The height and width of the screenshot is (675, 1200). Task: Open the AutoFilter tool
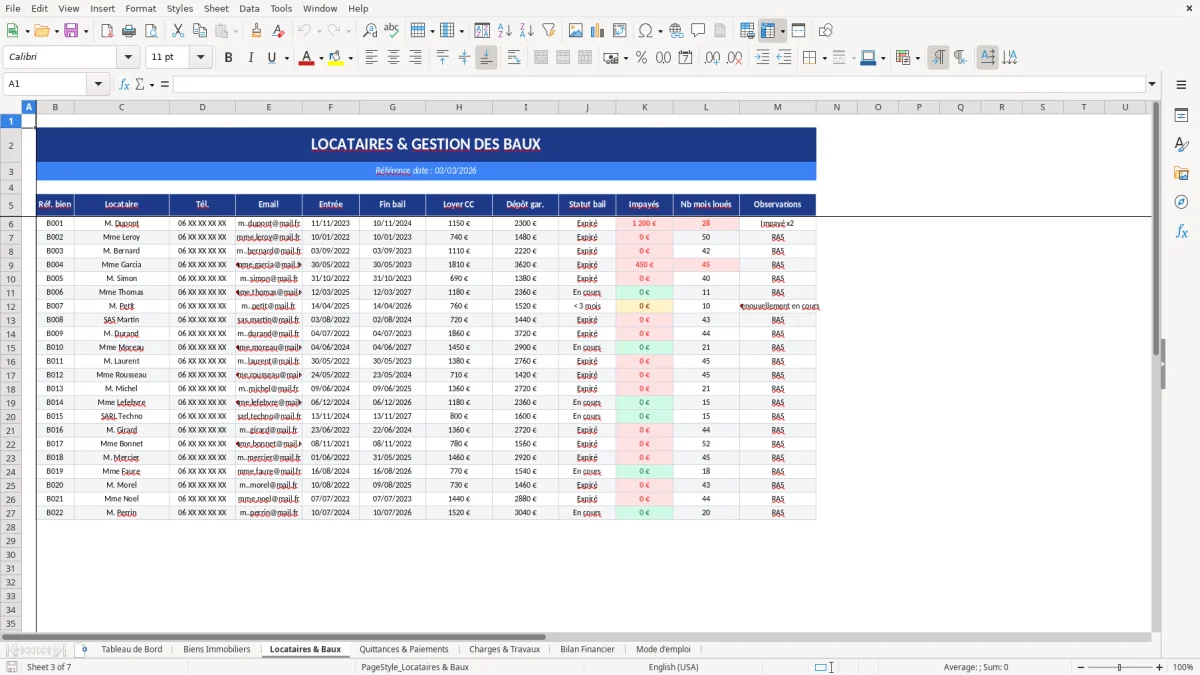click(548, 30)
